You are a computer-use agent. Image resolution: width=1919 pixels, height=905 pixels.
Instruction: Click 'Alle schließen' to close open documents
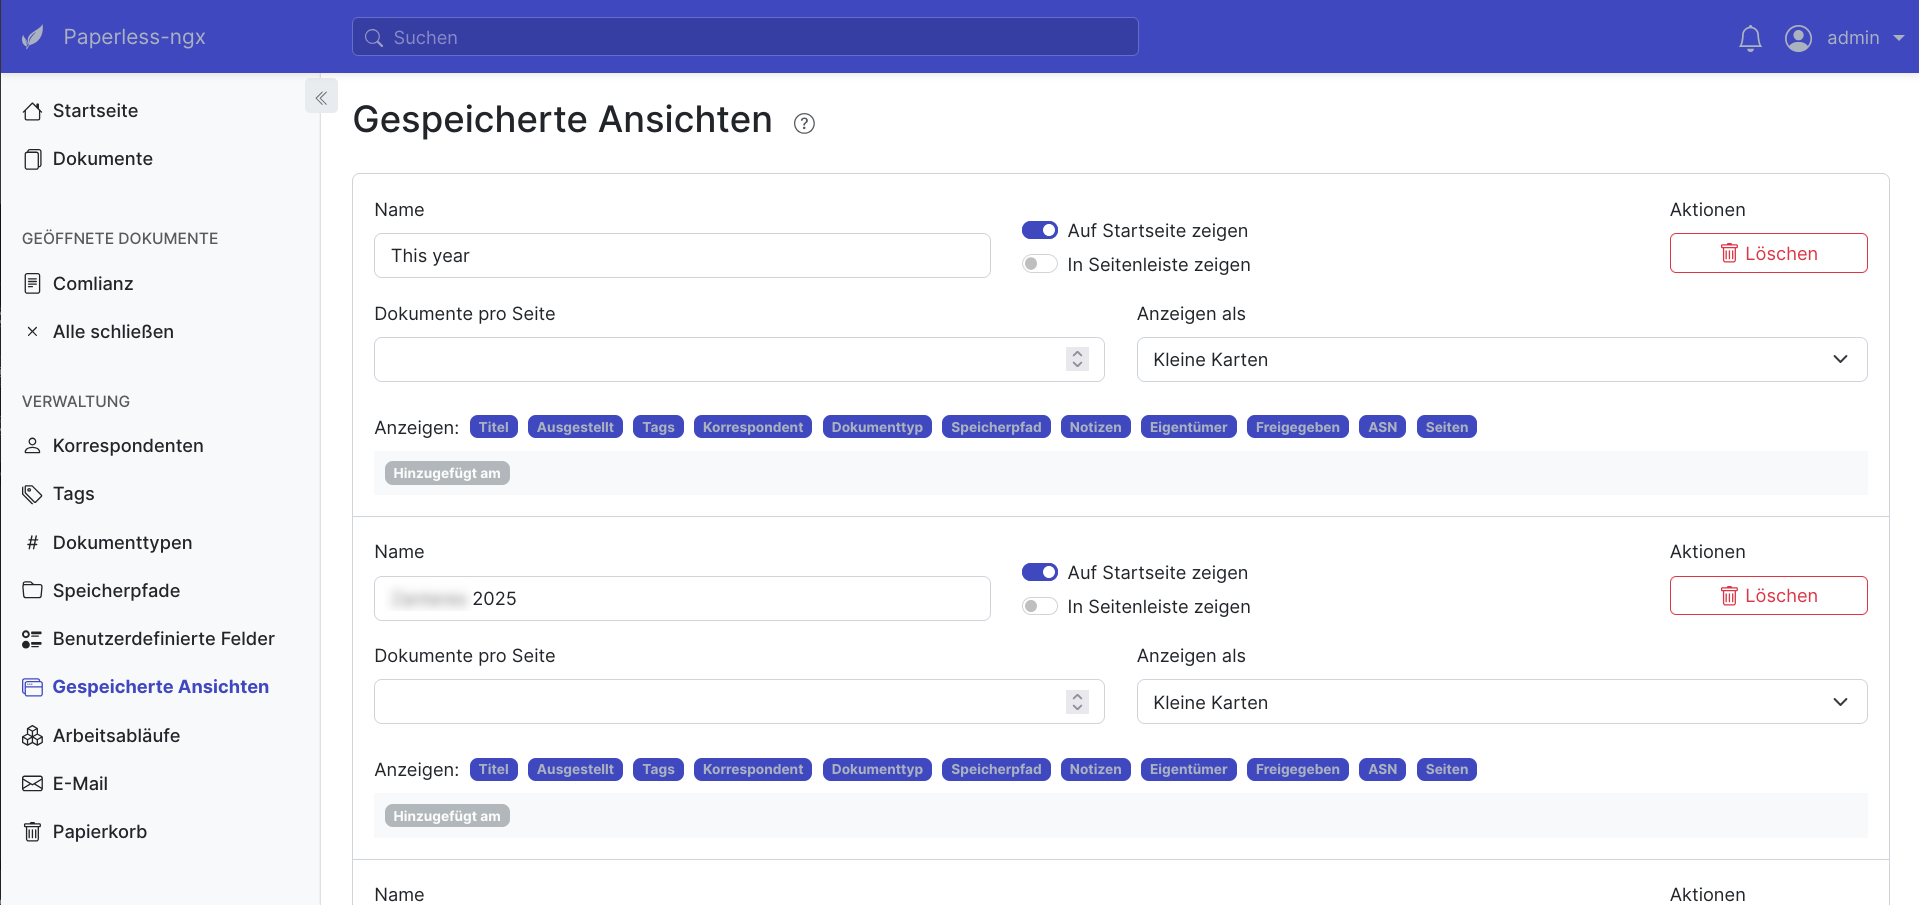[113, 331]
